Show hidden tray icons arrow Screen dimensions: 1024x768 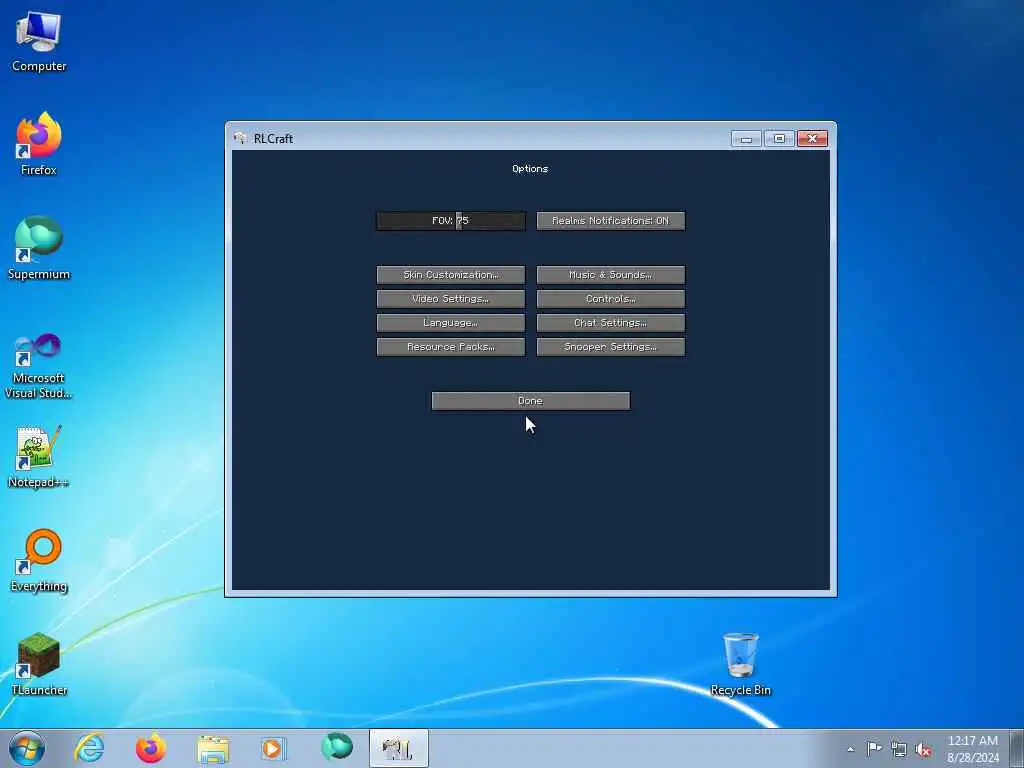click(850, 750)
